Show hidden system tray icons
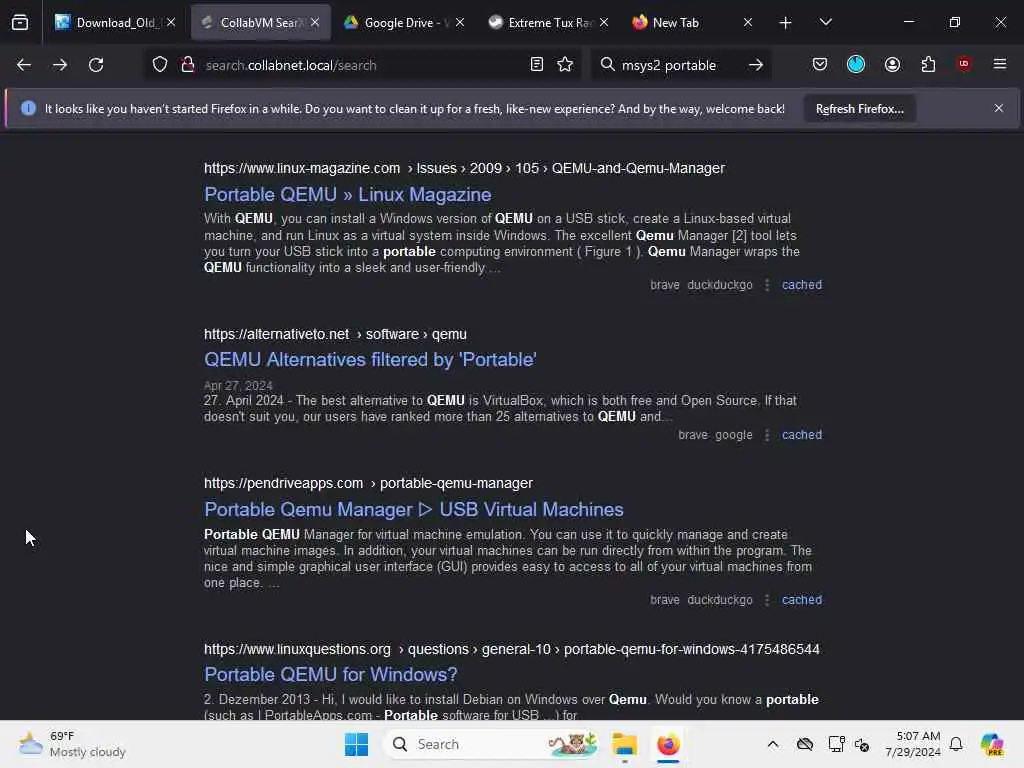Image resolution: width=1024 pixels, height=768 pixels. pos(773,744)
